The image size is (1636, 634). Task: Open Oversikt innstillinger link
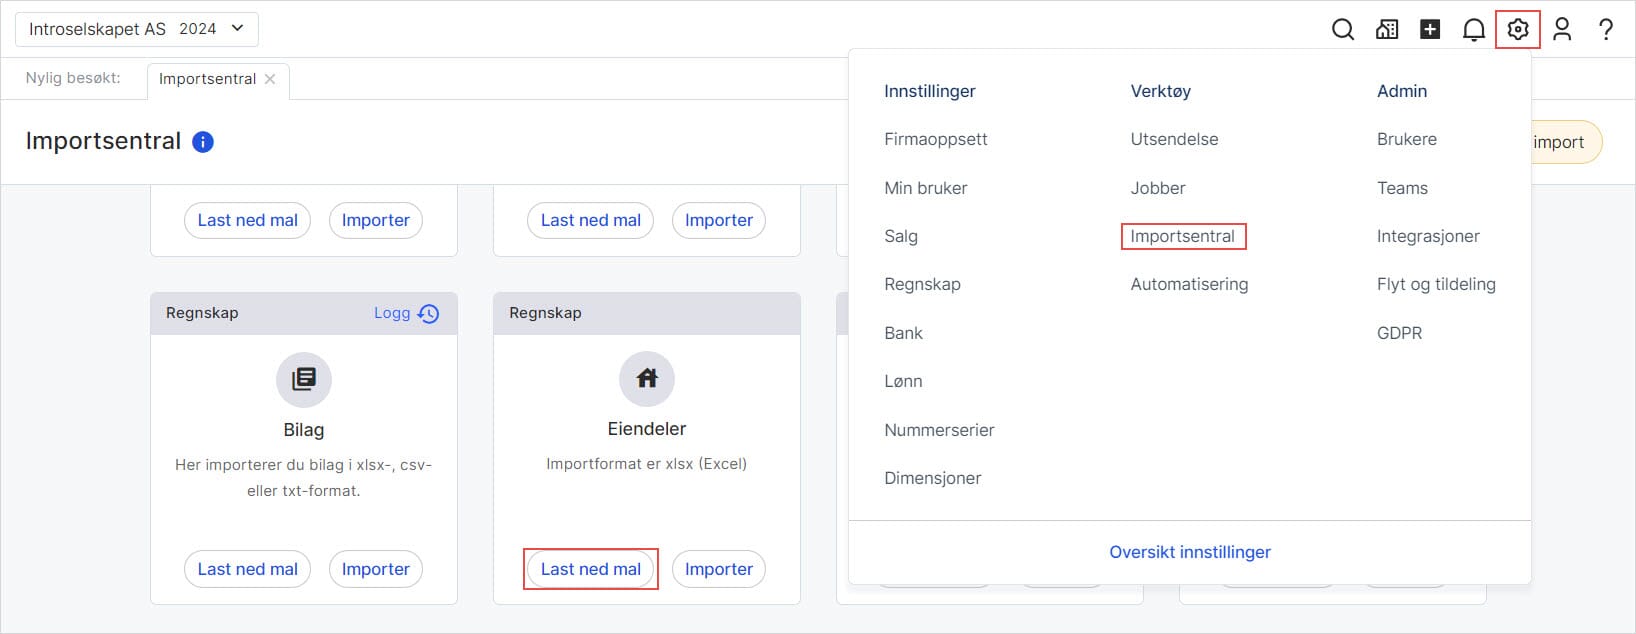pos(1189,551)
